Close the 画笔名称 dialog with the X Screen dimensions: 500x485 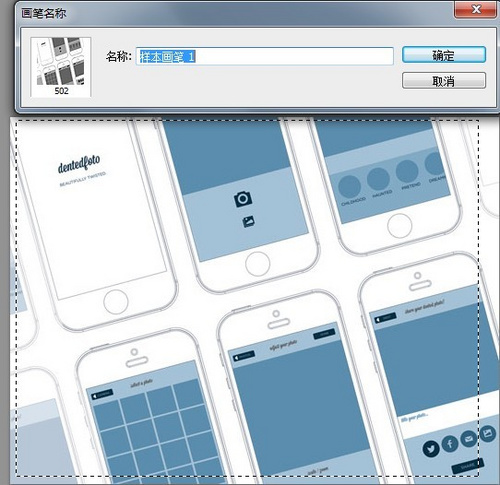[476, 9]
